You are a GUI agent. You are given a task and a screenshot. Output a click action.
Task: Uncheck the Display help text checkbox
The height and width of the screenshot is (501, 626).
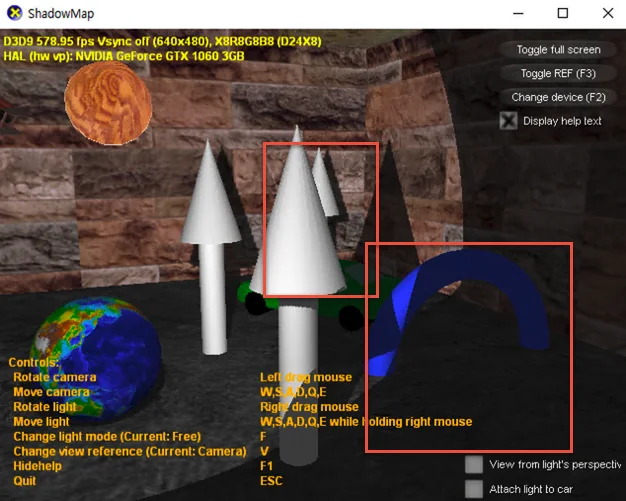tap(509, 121)
